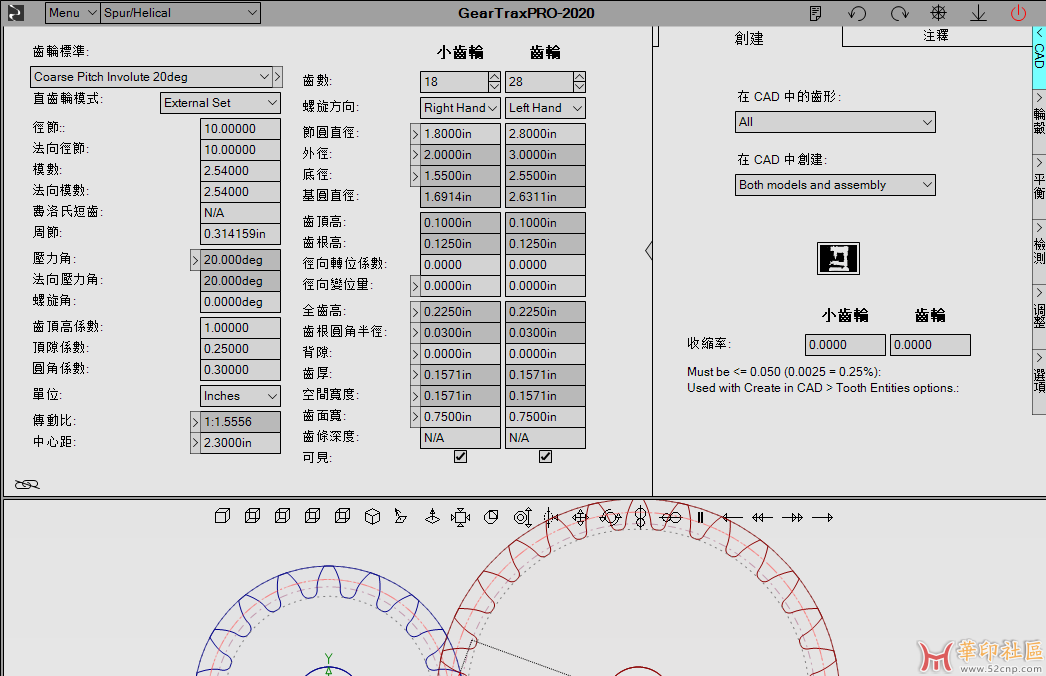The width and height of the screenshot is (1046, 676).
Task: Click the ship-wheel icon in title bar
Action: coord(939,13)
